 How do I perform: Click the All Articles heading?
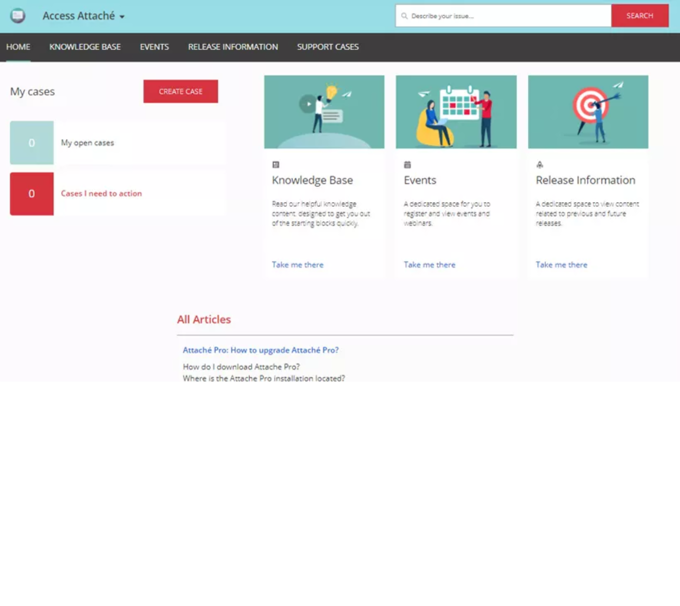(x=204, y=320)
